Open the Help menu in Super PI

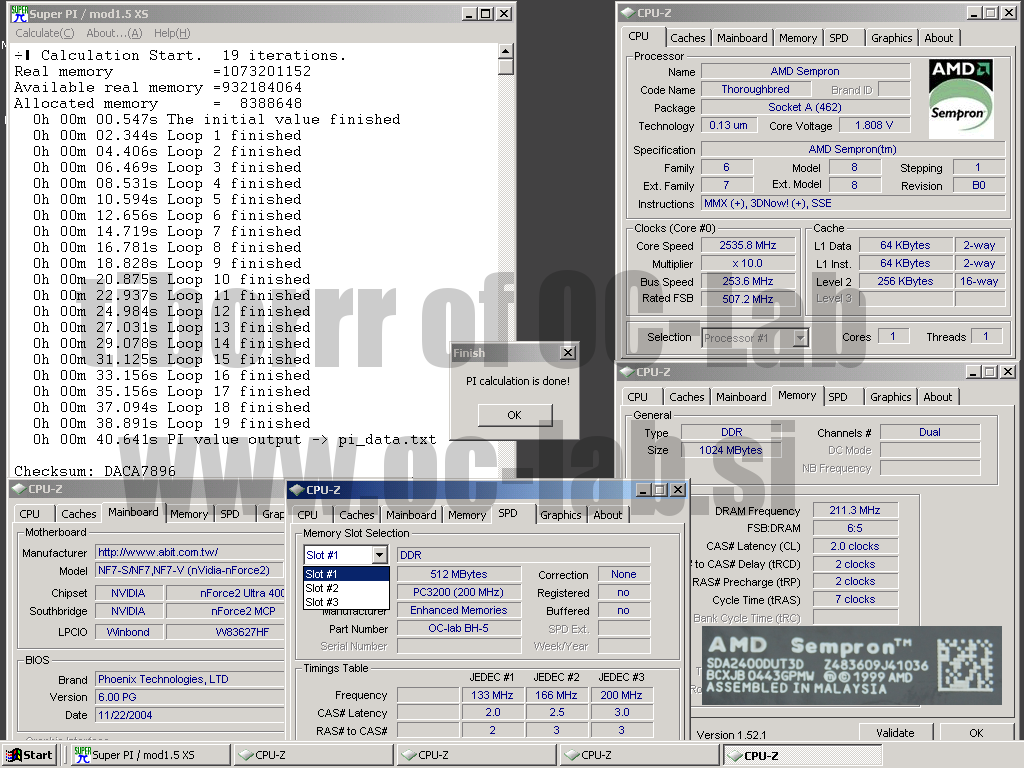(172, 33)
